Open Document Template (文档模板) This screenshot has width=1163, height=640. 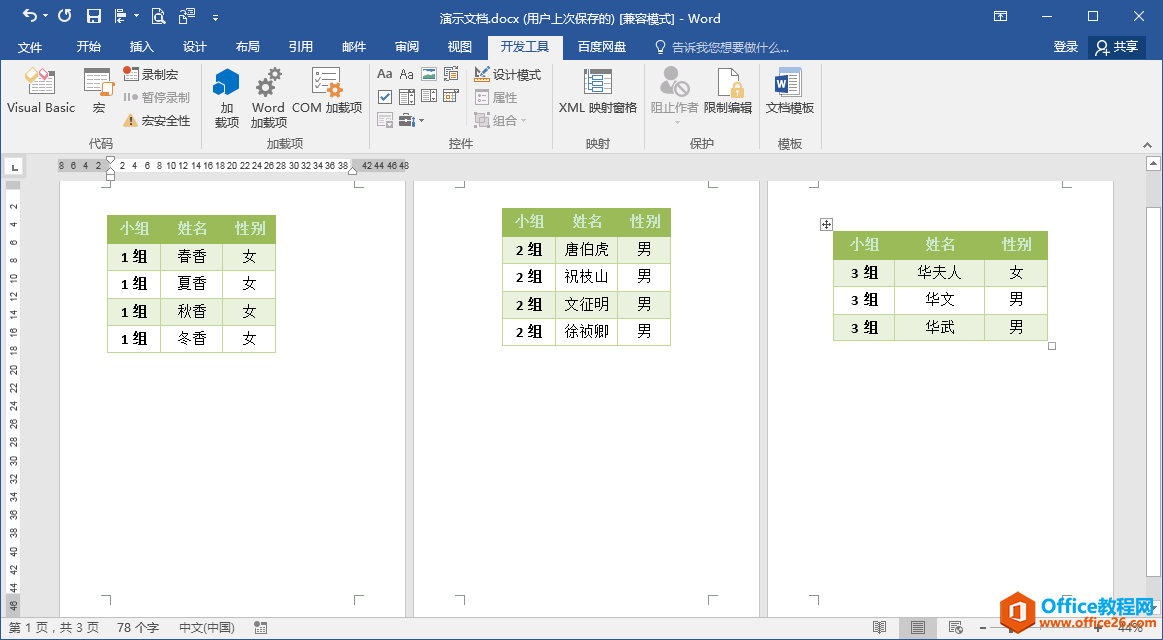point(790,90)
